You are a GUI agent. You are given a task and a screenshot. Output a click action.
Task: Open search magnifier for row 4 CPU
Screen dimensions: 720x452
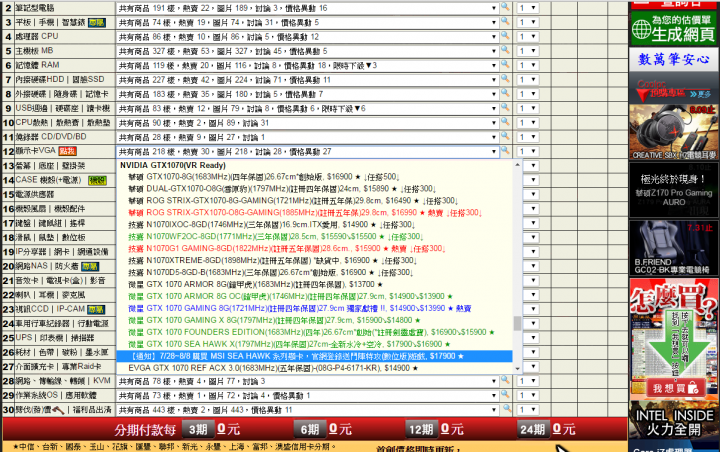(x=505, y=36)
